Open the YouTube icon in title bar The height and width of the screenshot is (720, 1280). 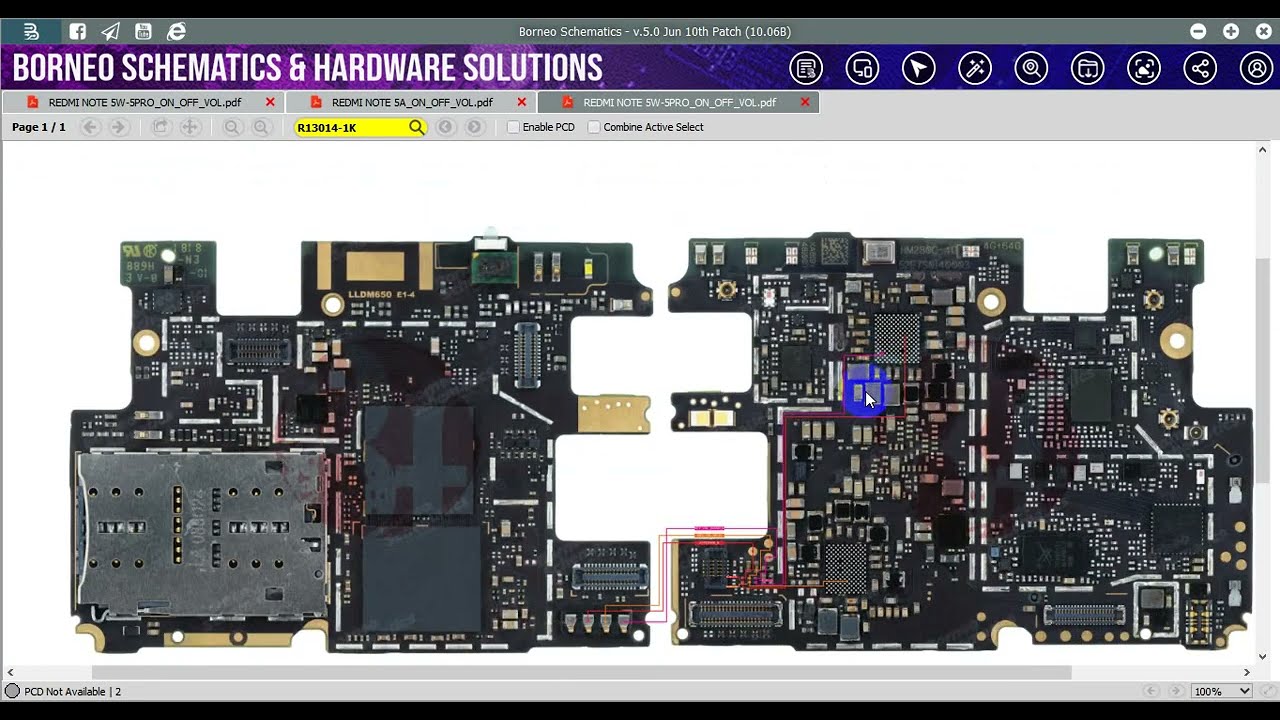(143, 32)
